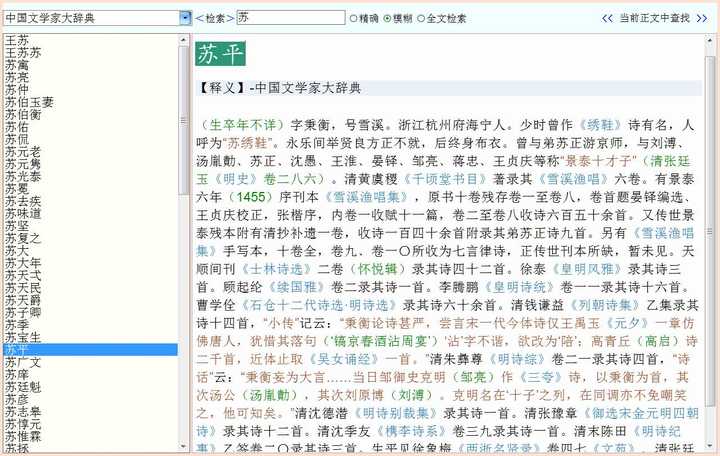Click the 《士林诗选》 title in the article
The width and height of the screenshot is (720, 456).
coord(276,269)
